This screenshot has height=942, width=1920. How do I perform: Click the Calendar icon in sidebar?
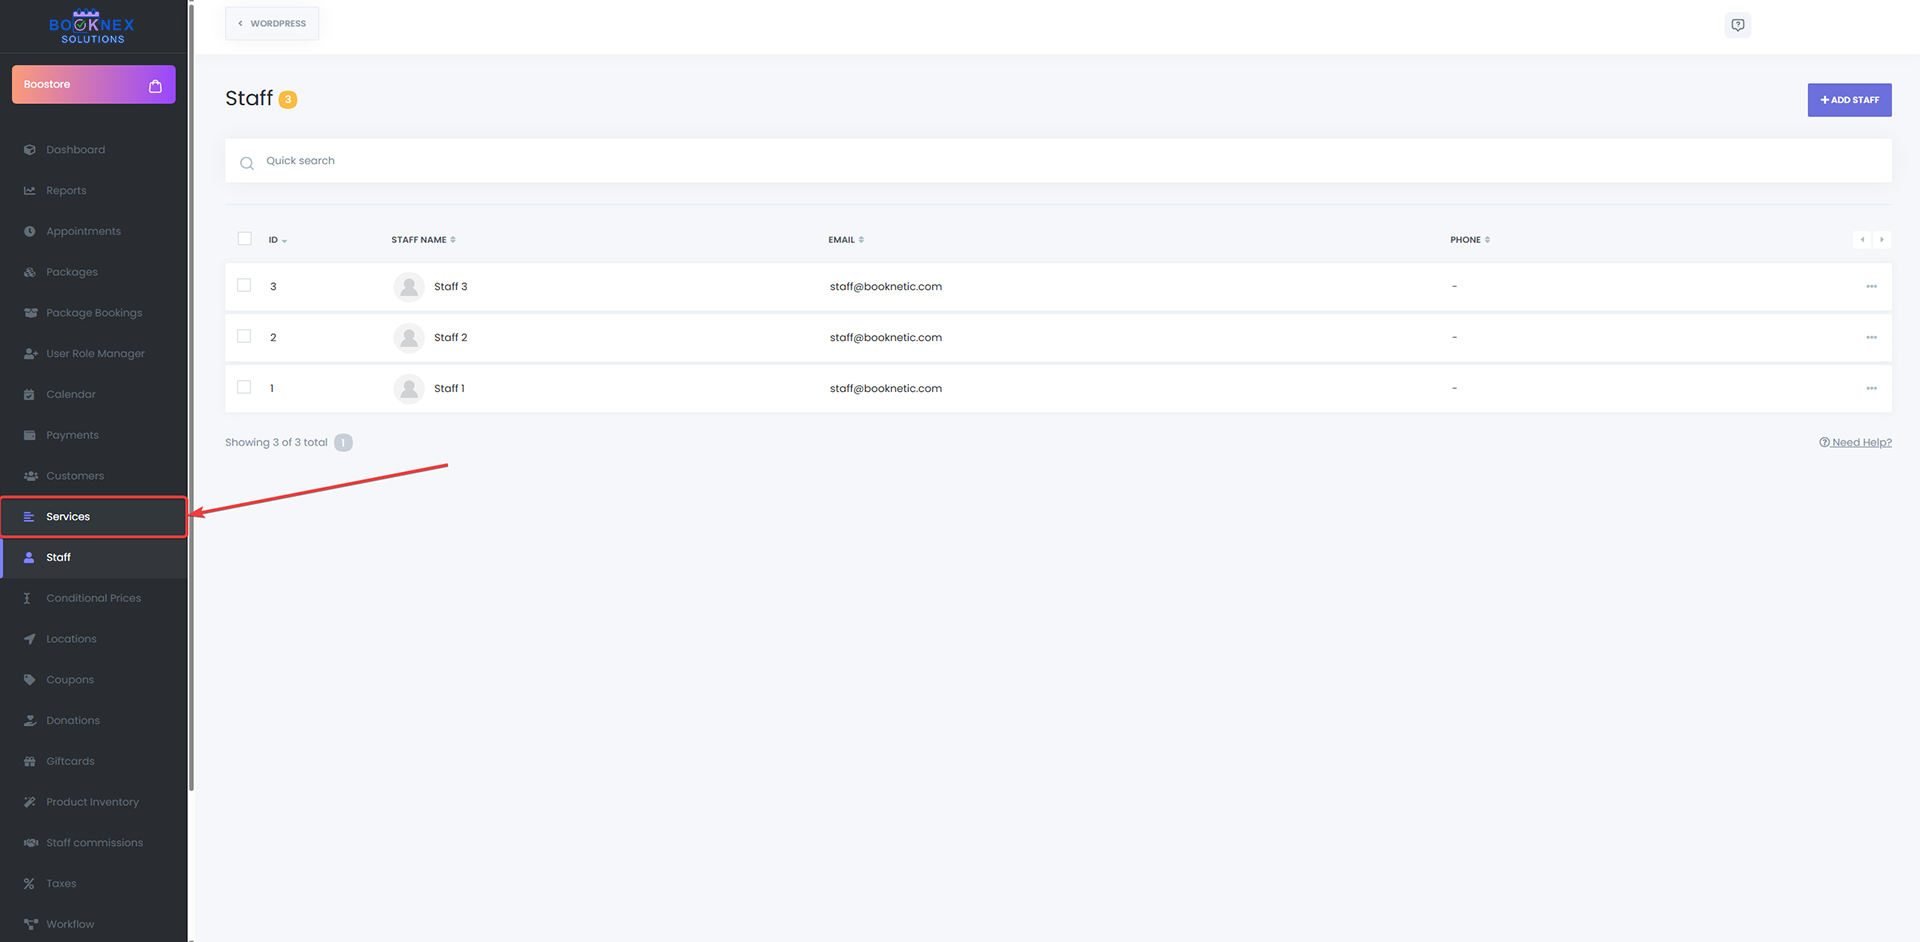pos(30,395)
